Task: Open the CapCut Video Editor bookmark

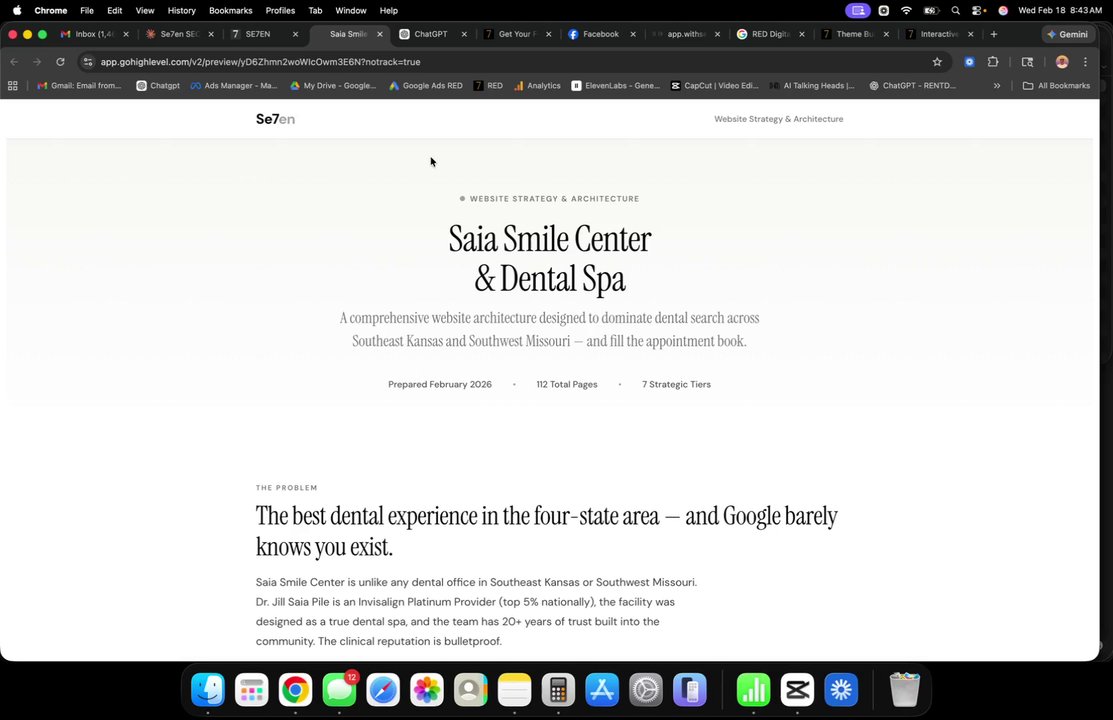Action: [x=715, y=86]
